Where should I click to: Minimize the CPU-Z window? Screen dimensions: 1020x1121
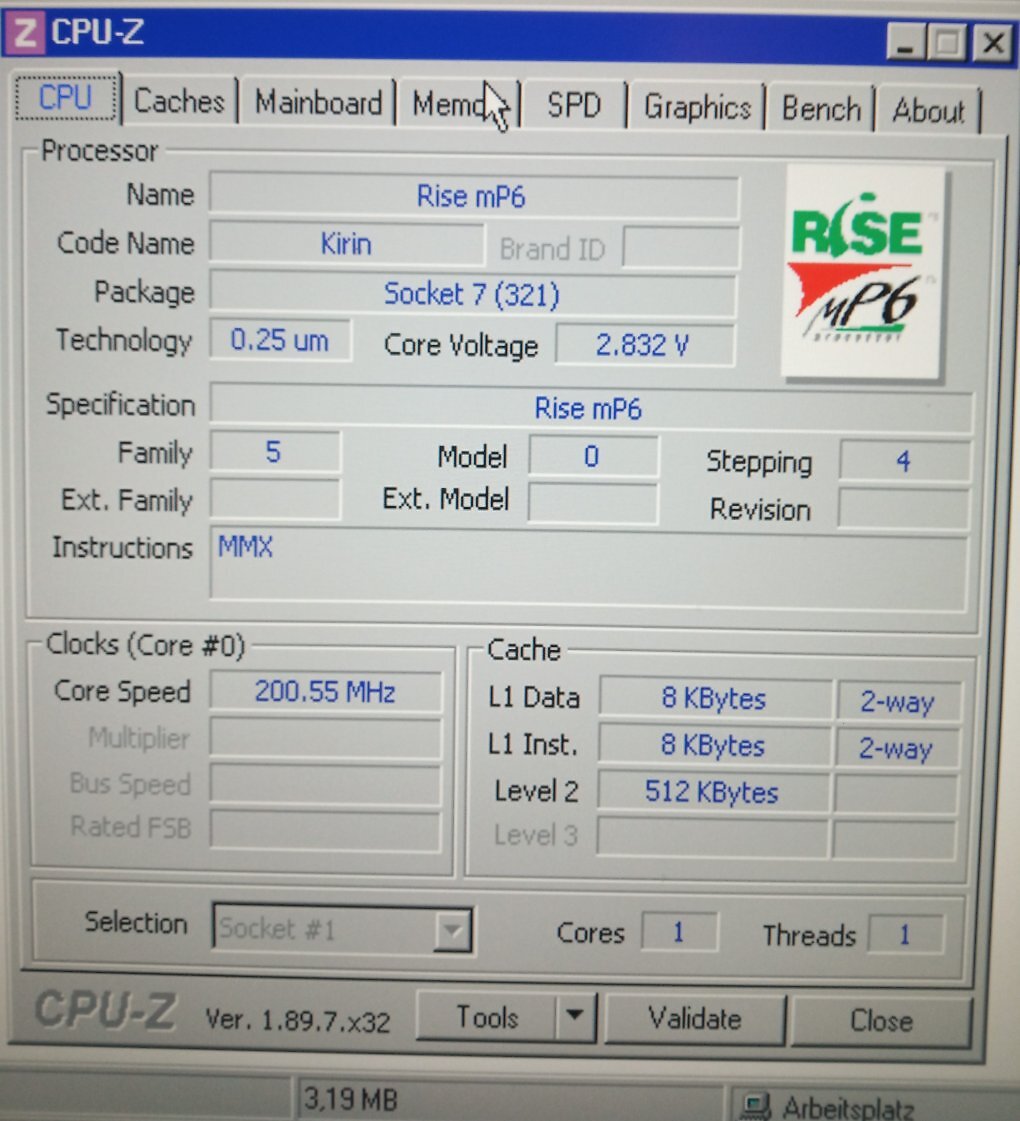tap(905, 43)
